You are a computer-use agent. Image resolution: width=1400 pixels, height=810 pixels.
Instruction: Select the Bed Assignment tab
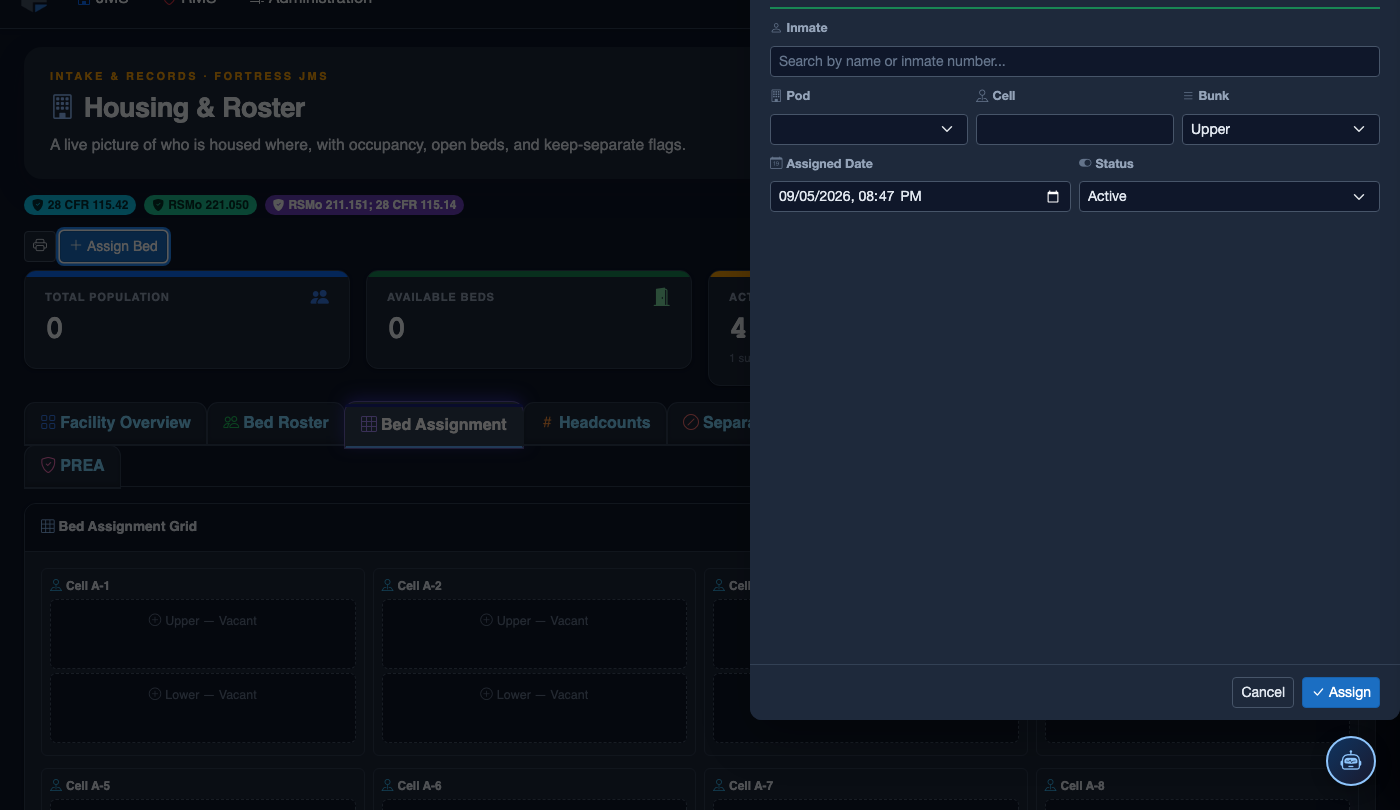[434, 425]
